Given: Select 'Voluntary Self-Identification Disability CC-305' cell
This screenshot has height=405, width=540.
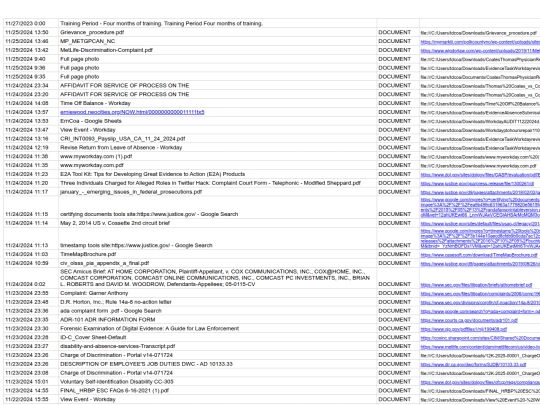Looking at the screenshot, I should pyautogui.click(x=217, y=382).
